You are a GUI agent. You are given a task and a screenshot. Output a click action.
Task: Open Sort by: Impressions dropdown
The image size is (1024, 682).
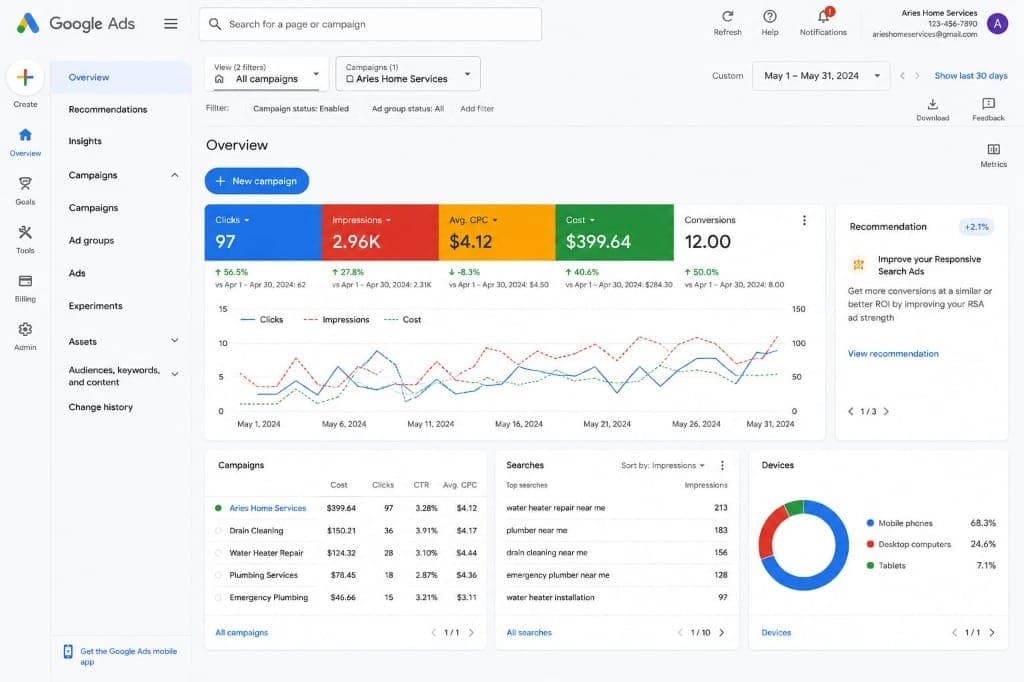point(663,466)
